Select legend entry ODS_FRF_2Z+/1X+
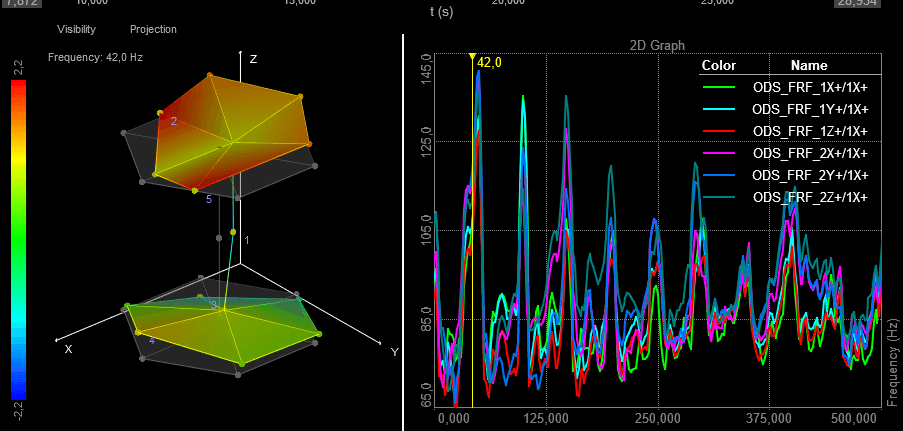Viewport: 903px width, 431px height. tap(810, 197)
